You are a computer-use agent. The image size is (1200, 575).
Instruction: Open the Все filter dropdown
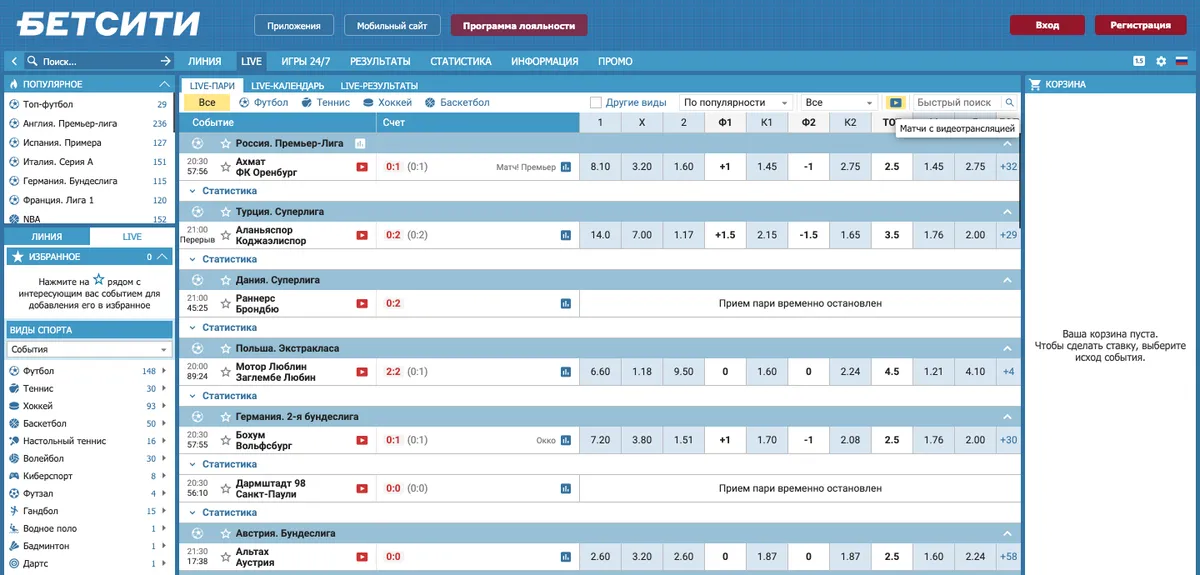pyautogui.click(x=839, y=102)
